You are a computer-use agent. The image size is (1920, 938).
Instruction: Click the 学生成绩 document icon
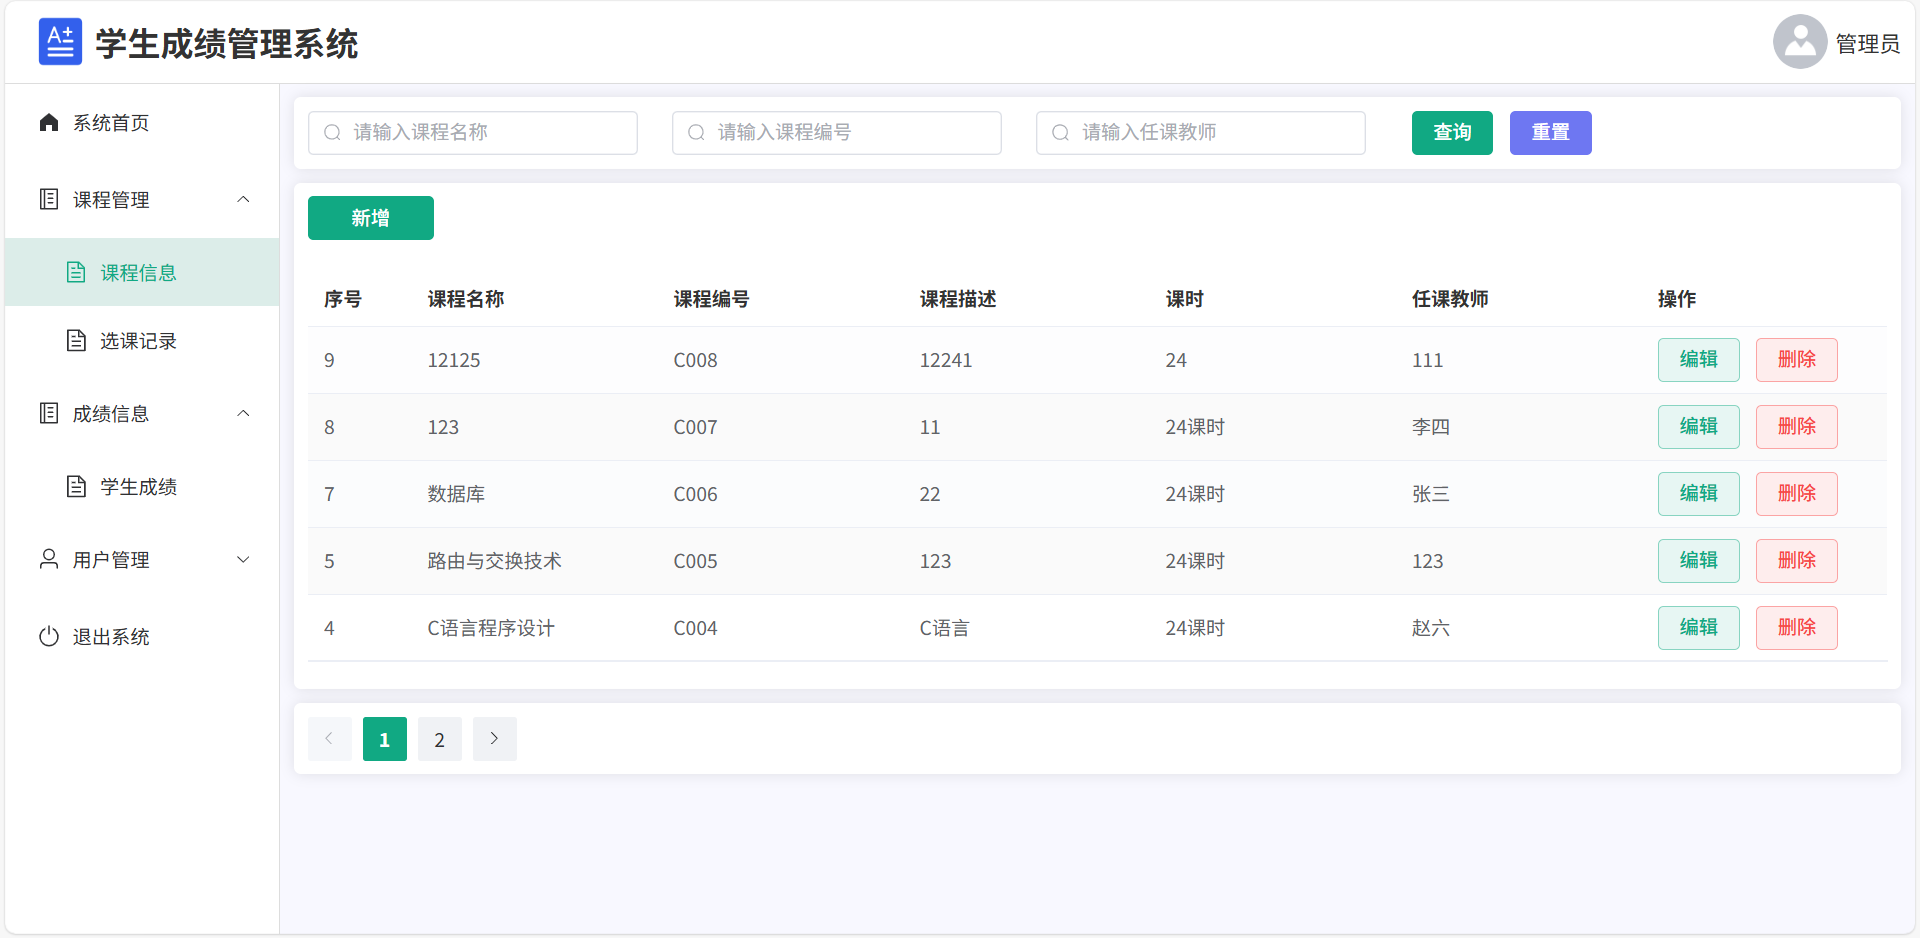[x=77, y=486]
